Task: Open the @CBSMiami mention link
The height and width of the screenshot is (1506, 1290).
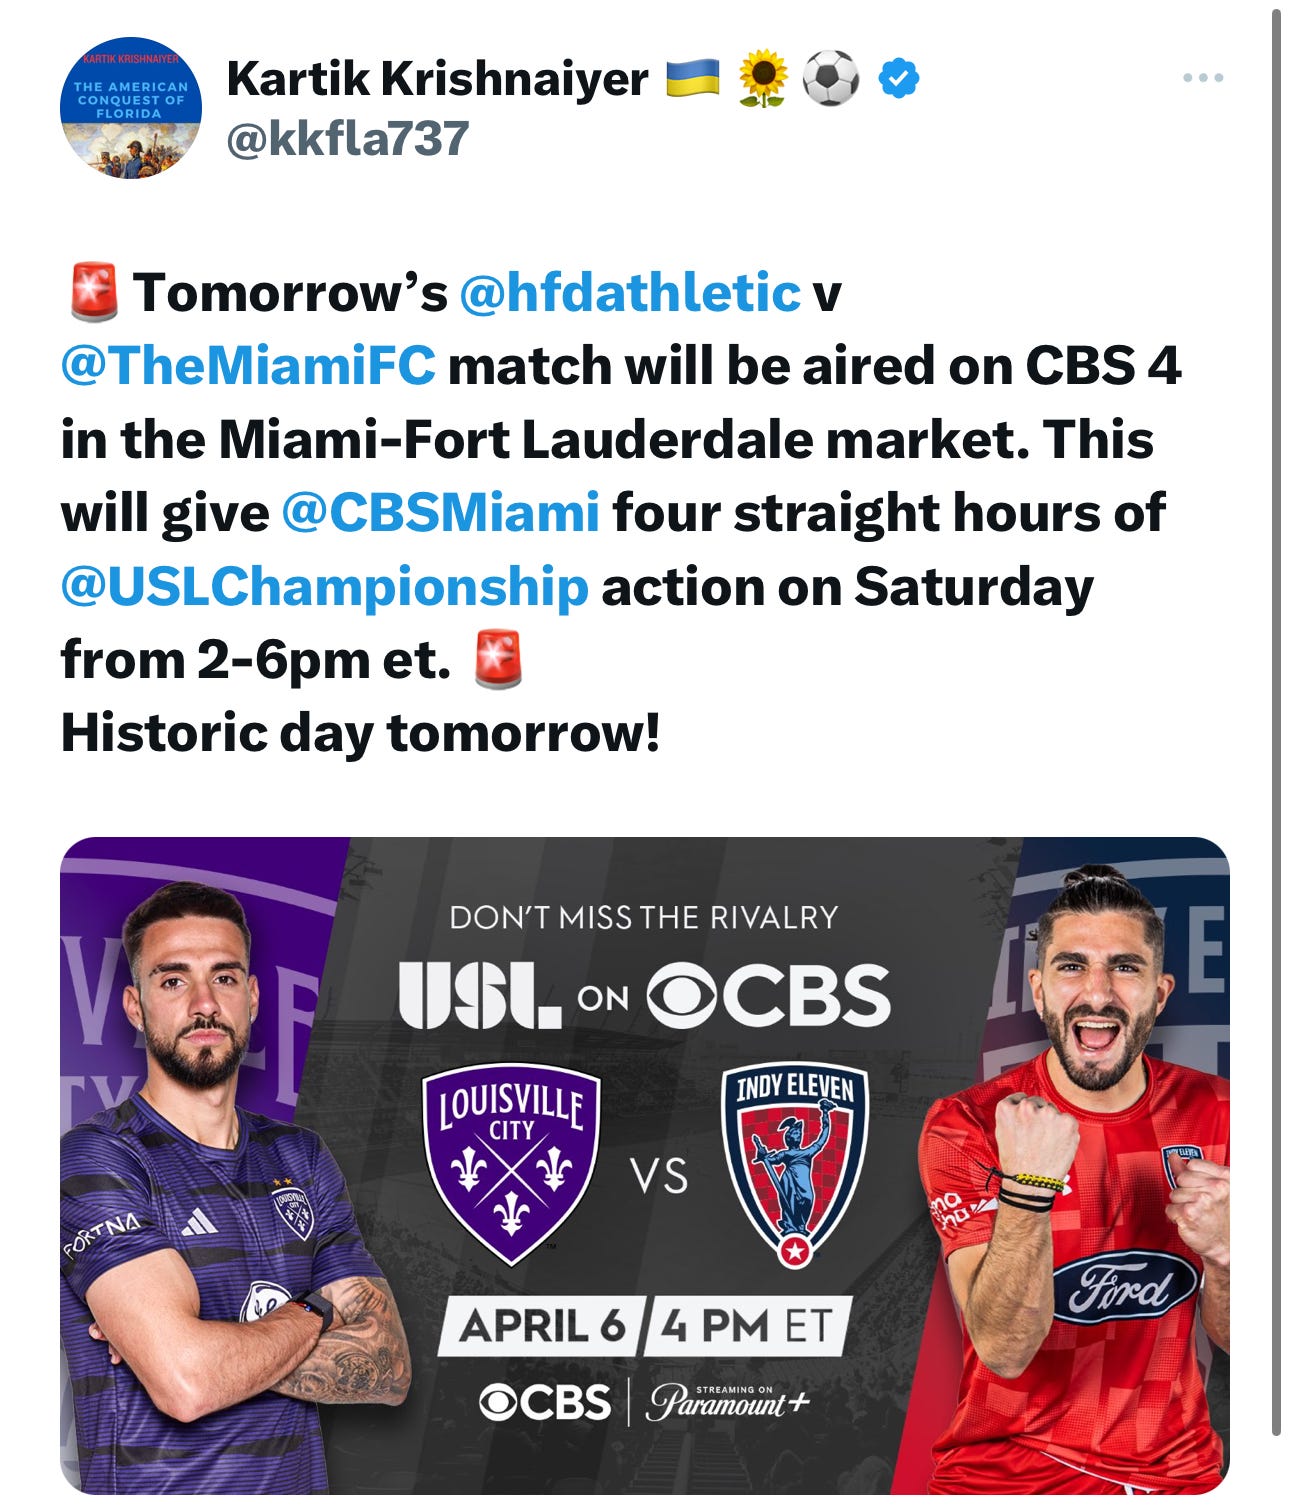Action: coord(441,512)
